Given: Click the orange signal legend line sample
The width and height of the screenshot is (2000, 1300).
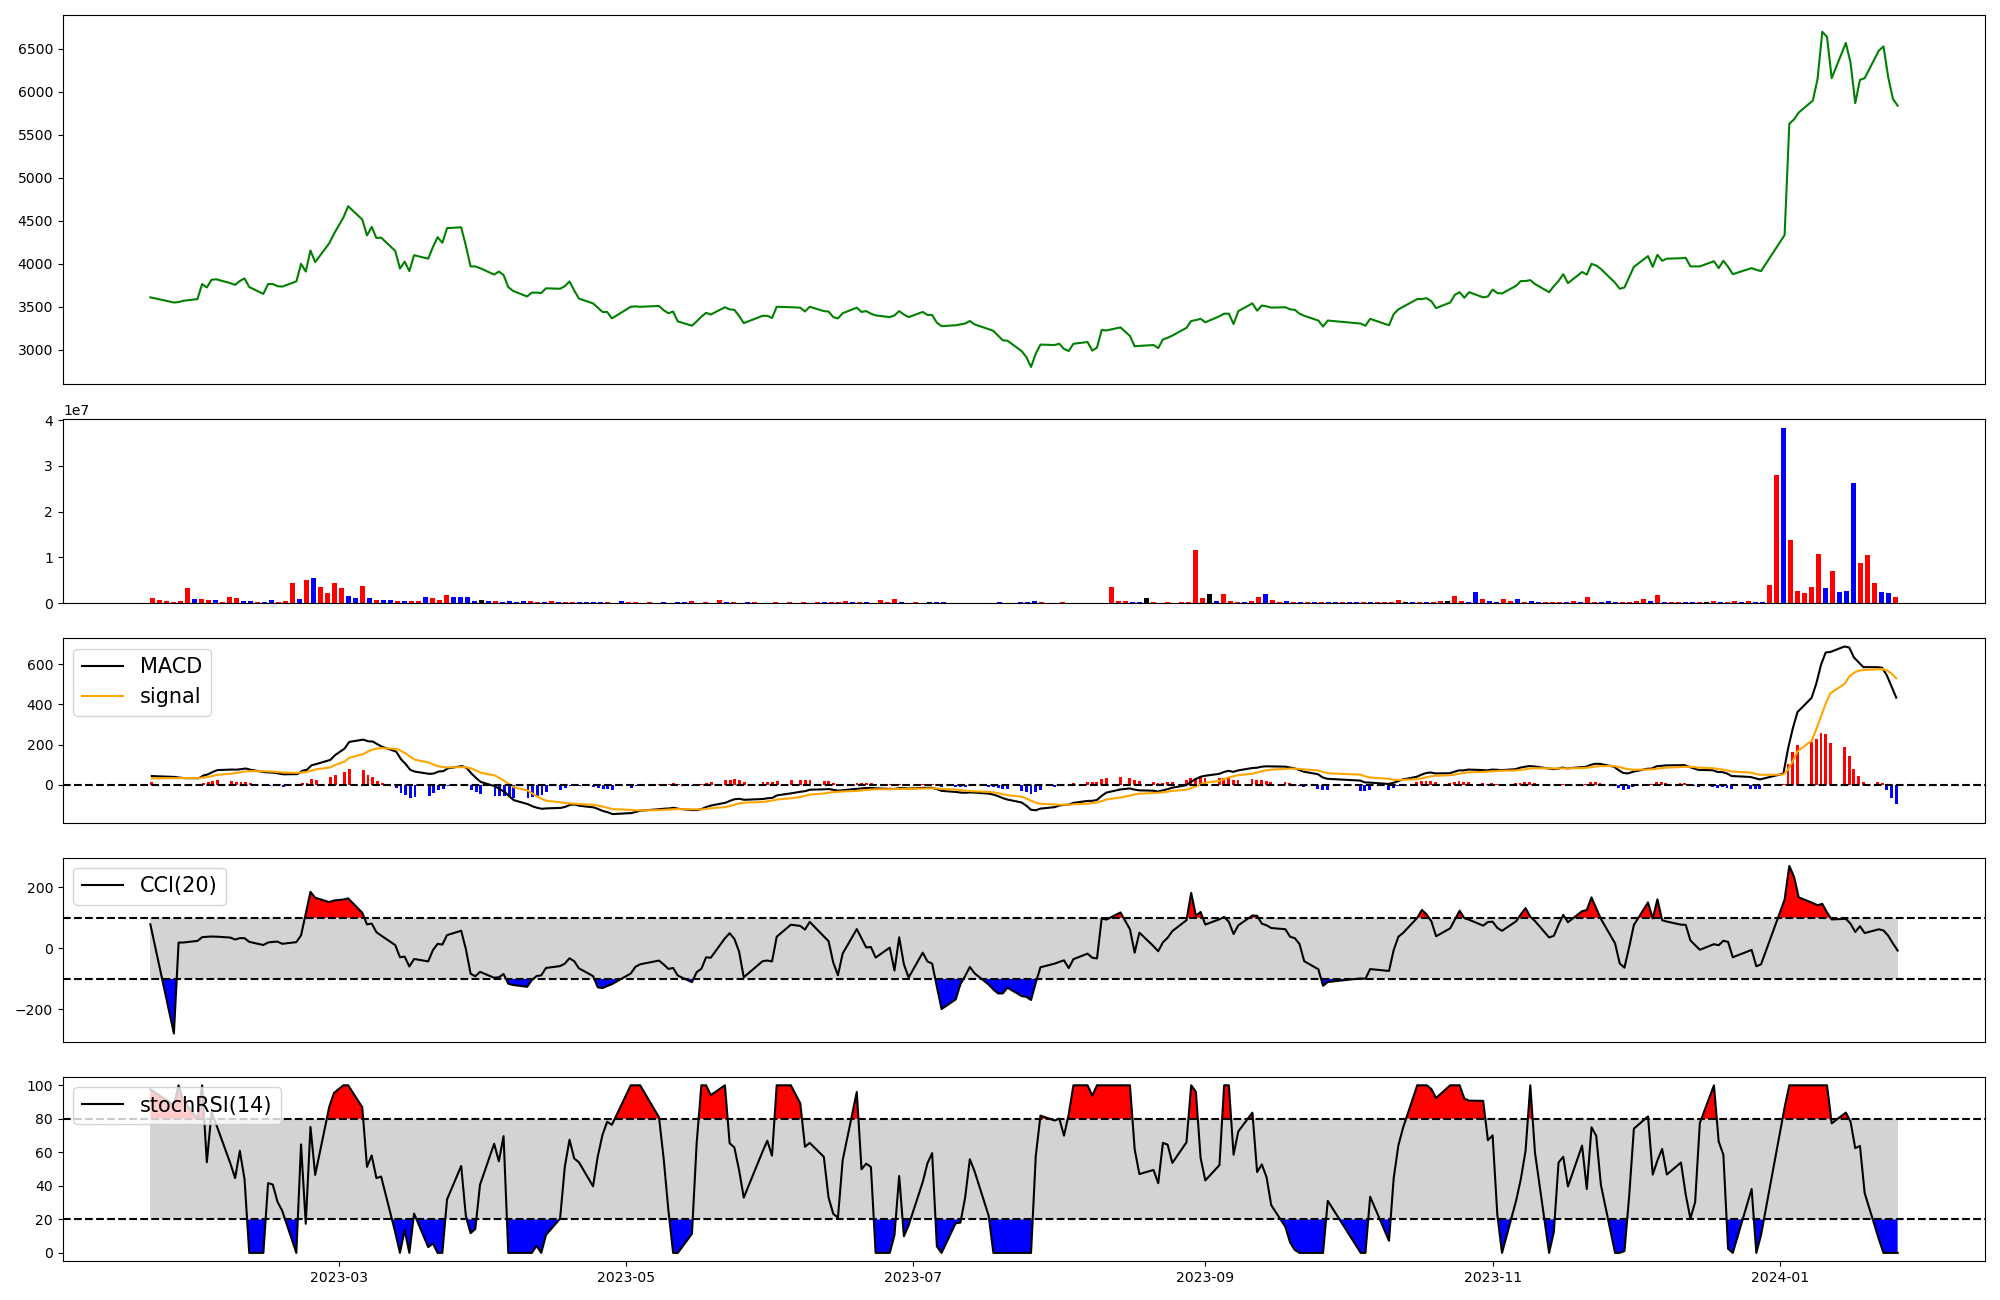Looking at the screenshot, I should click(102, 696).
